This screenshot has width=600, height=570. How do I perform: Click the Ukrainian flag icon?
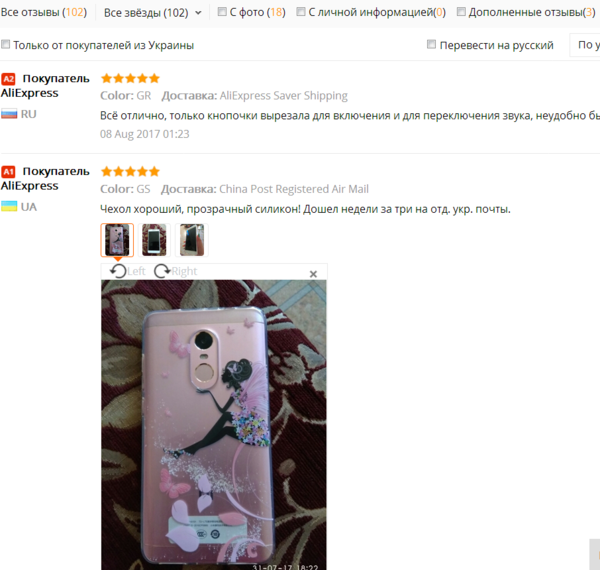coord(9,207)
